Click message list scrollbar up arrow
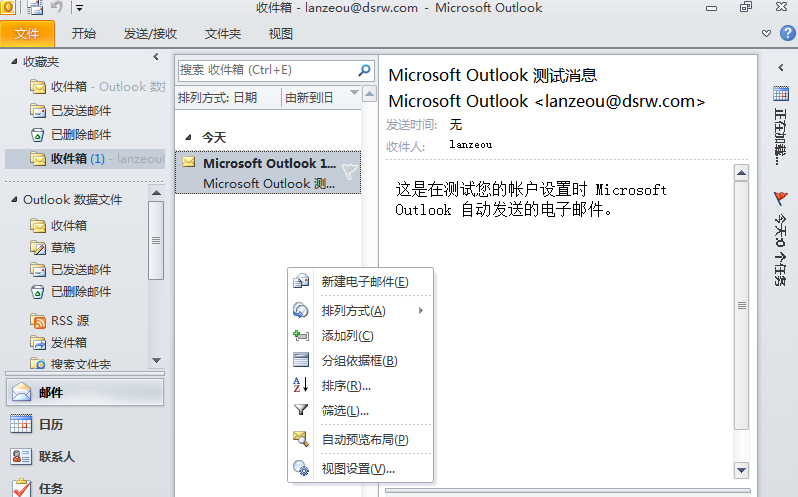The width and height of the screenshot is (798, 497). (369, 94)
